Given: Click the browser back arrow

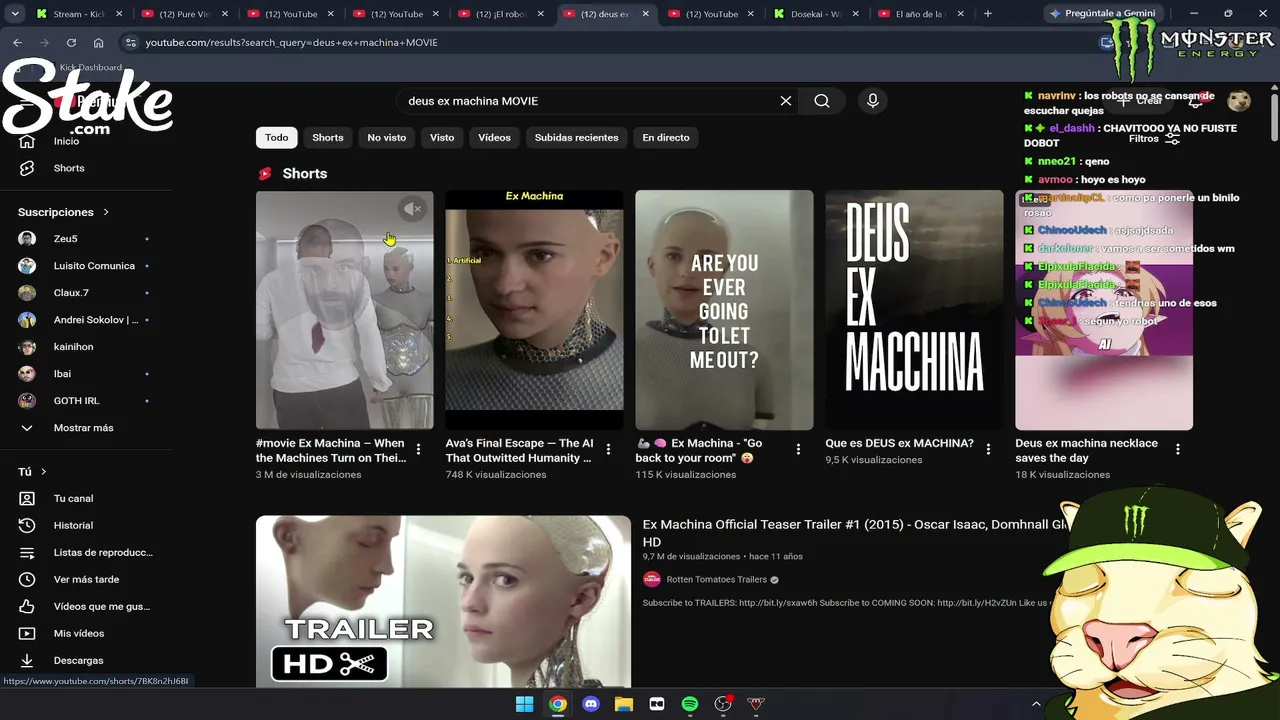Looking at the screenshot, I should click(x=17, y=43).
